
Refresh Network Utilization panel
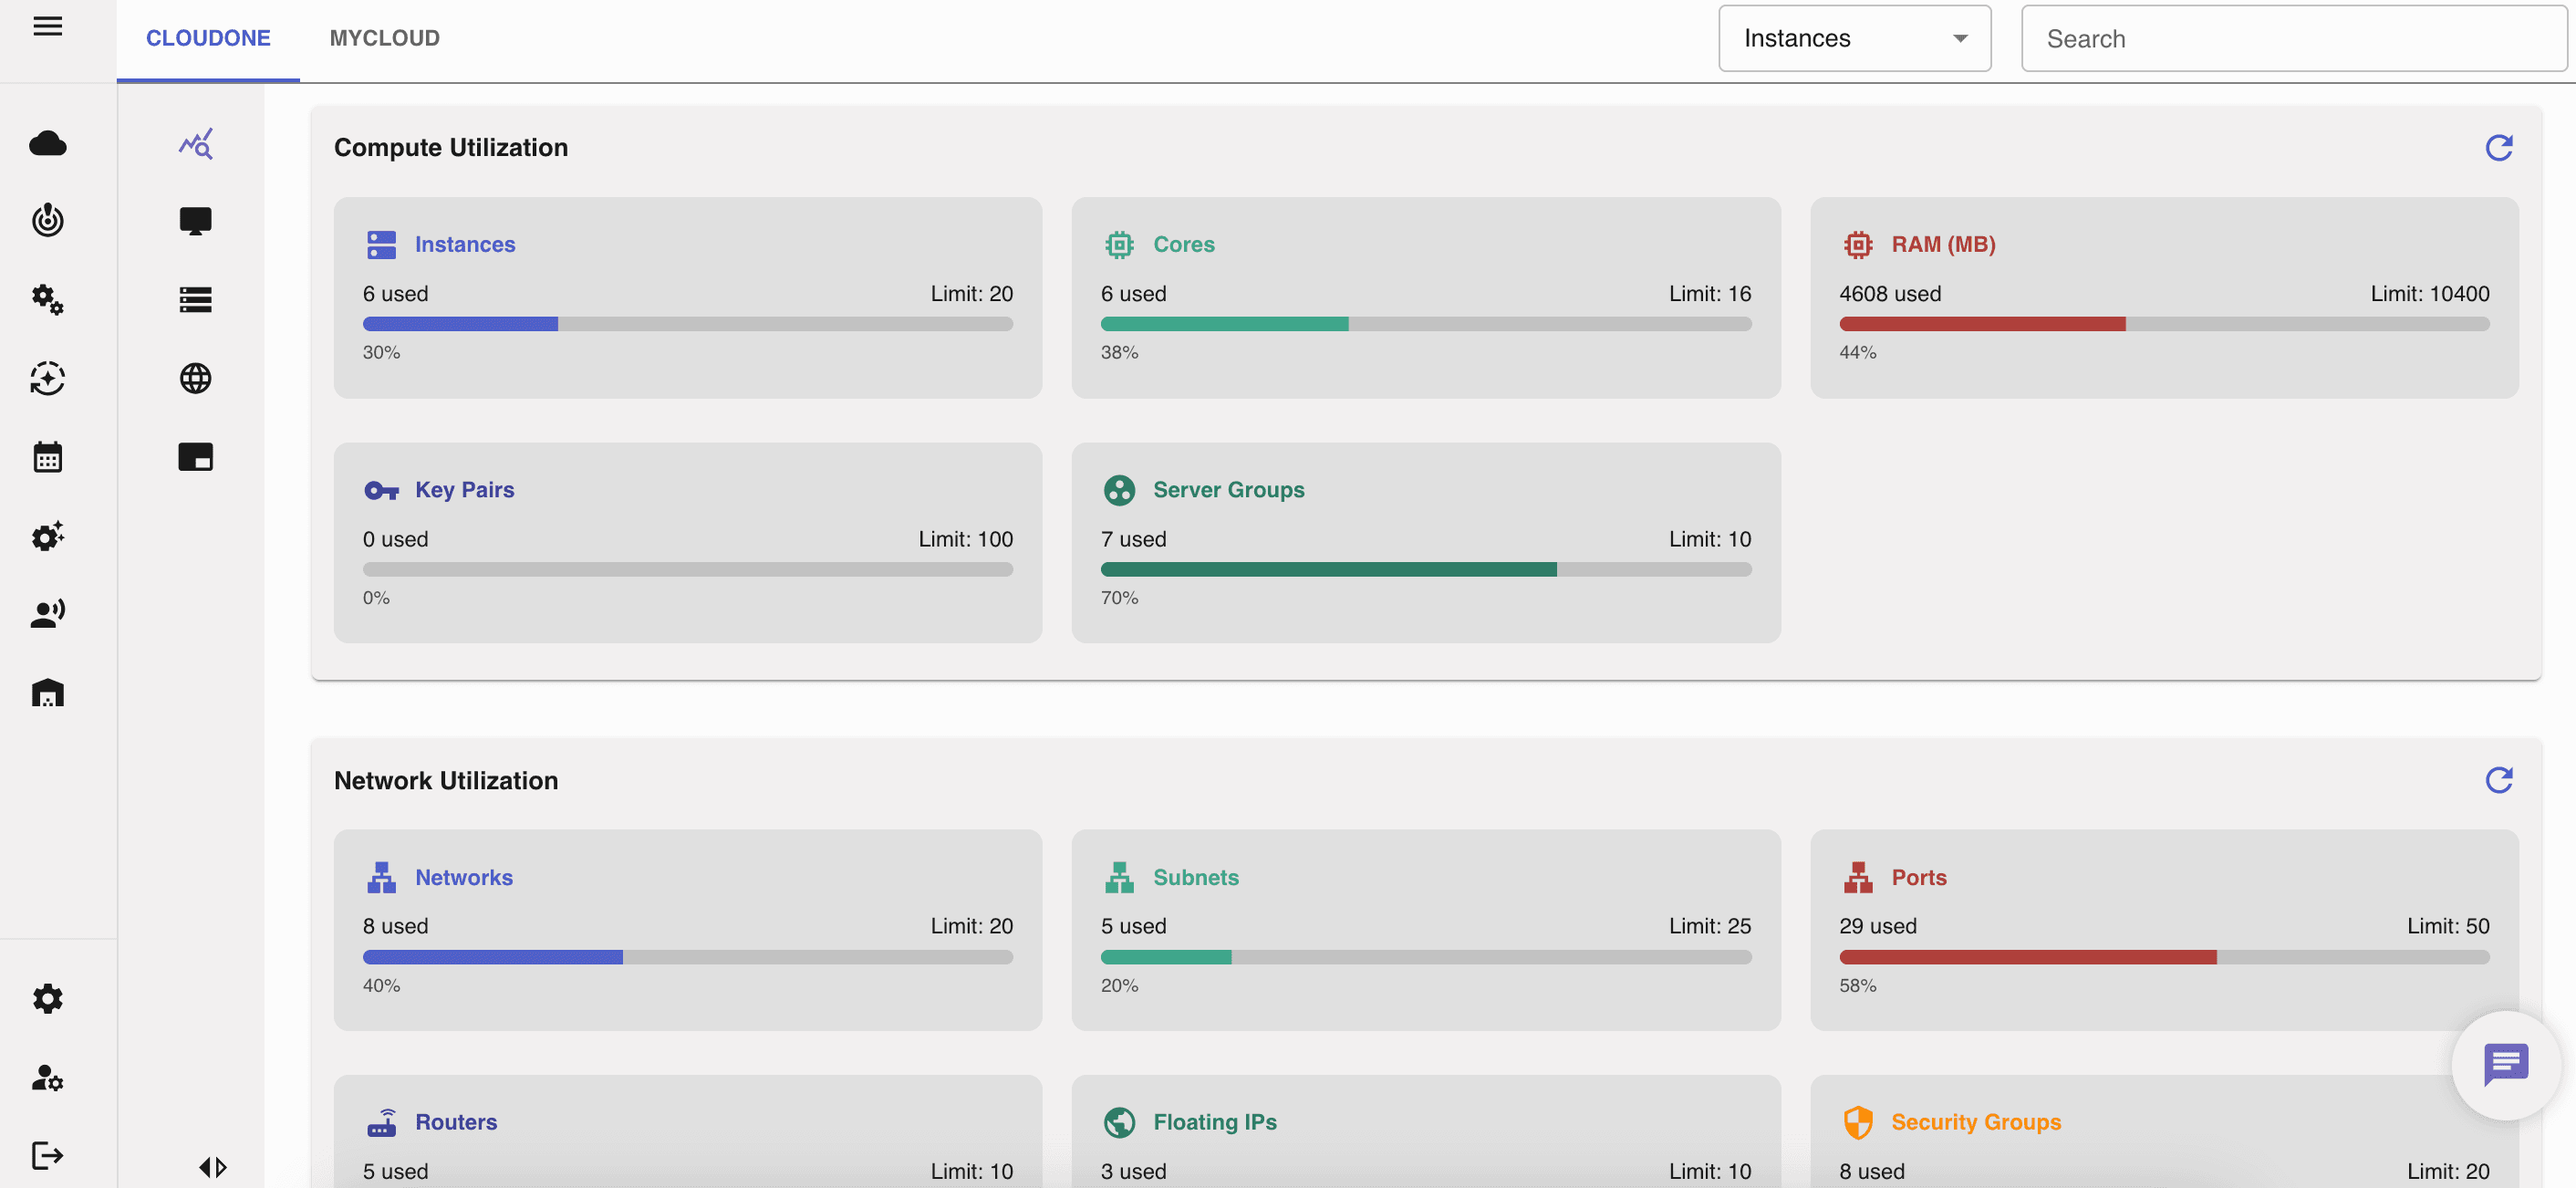click(2499, 780)
